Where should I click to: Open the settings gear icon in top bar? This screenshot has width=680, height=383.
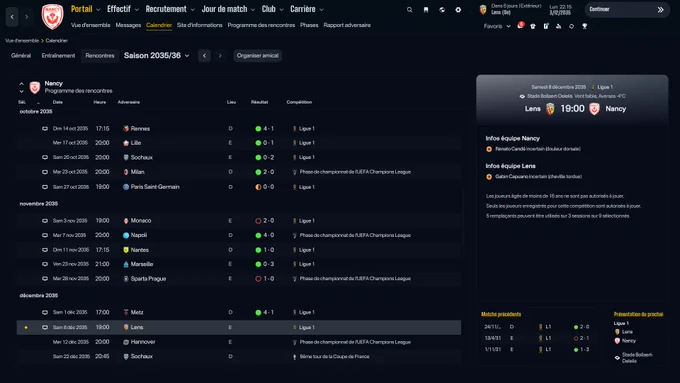[458, 10]
